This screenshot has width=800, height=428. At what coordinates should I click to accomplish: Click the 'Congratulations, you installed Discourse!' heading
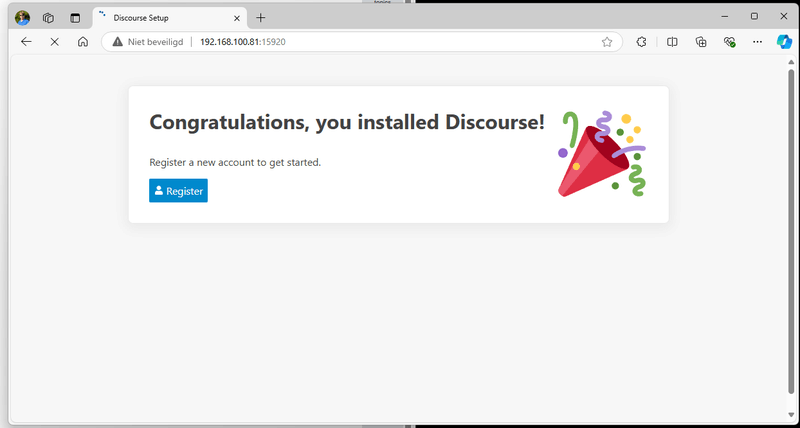347,122
